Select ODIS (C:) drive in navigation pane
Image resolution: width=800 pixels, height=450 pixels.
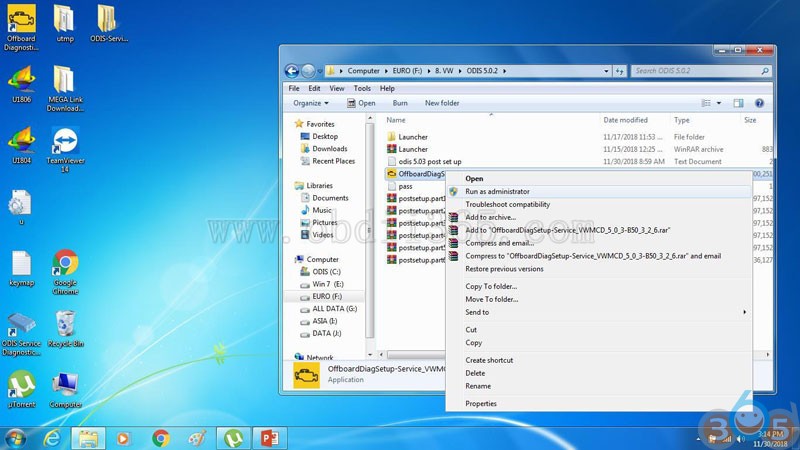click(x=327, y=272)
